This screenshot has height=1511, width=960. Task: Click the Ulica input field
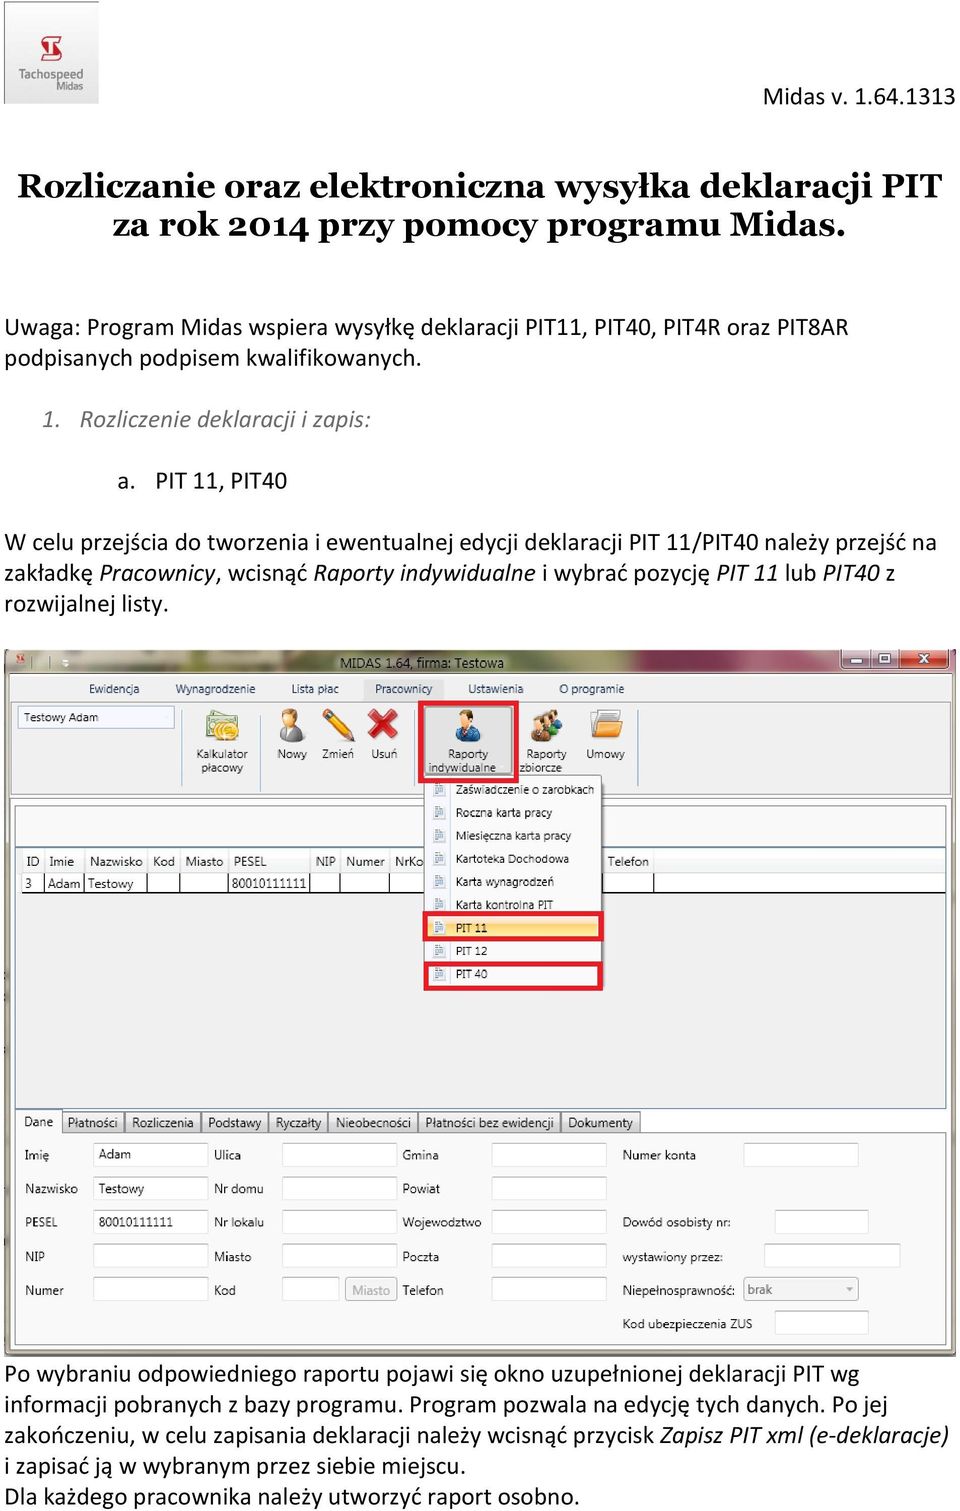339,1155
